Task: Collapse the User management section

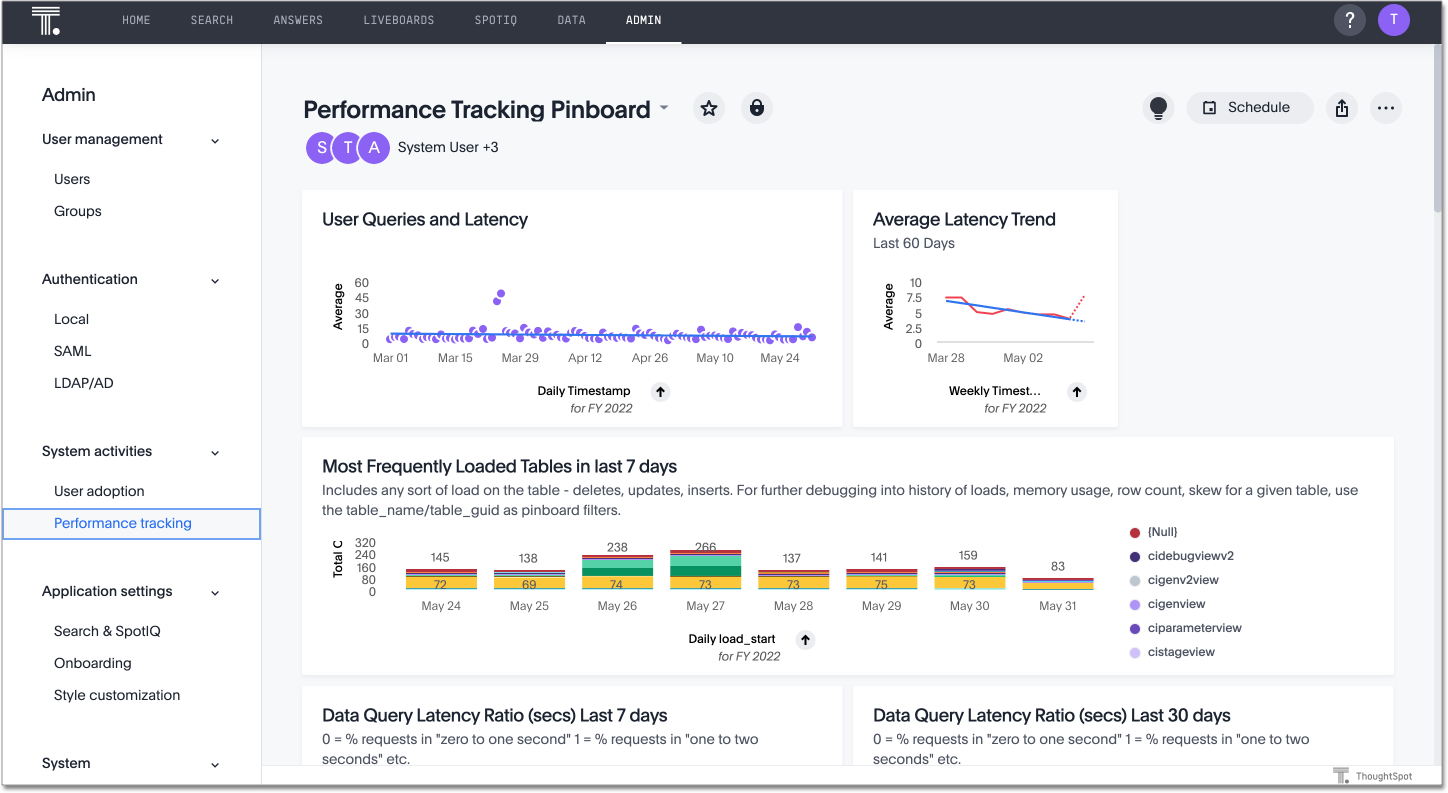Action: 214,140
